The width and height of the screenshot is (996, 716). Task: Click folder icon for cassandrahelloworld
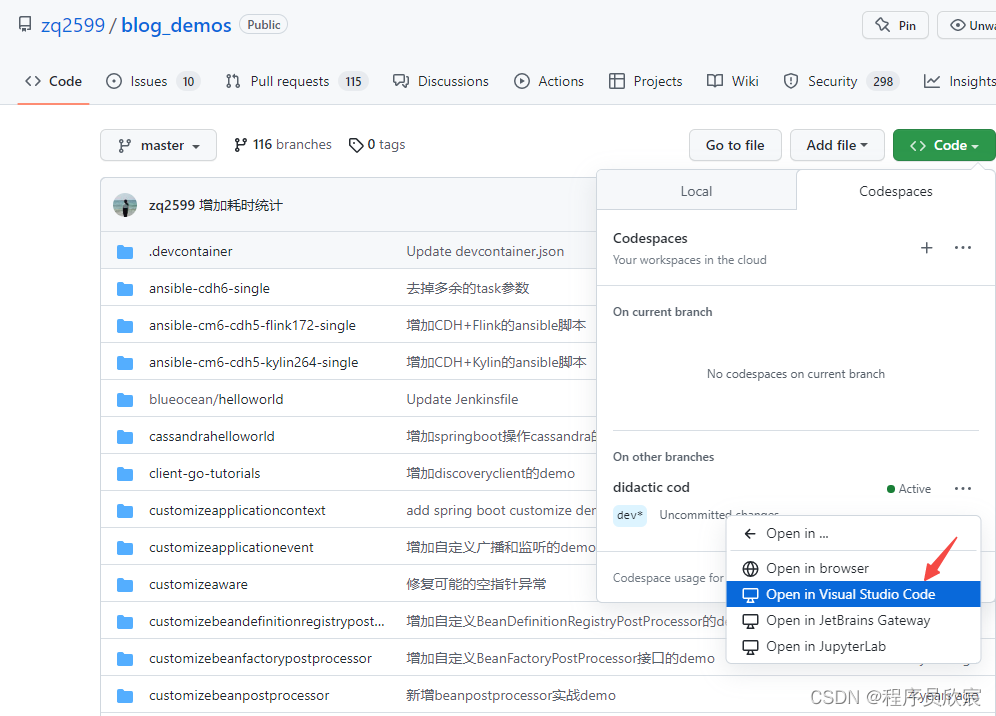coord(125,436)
